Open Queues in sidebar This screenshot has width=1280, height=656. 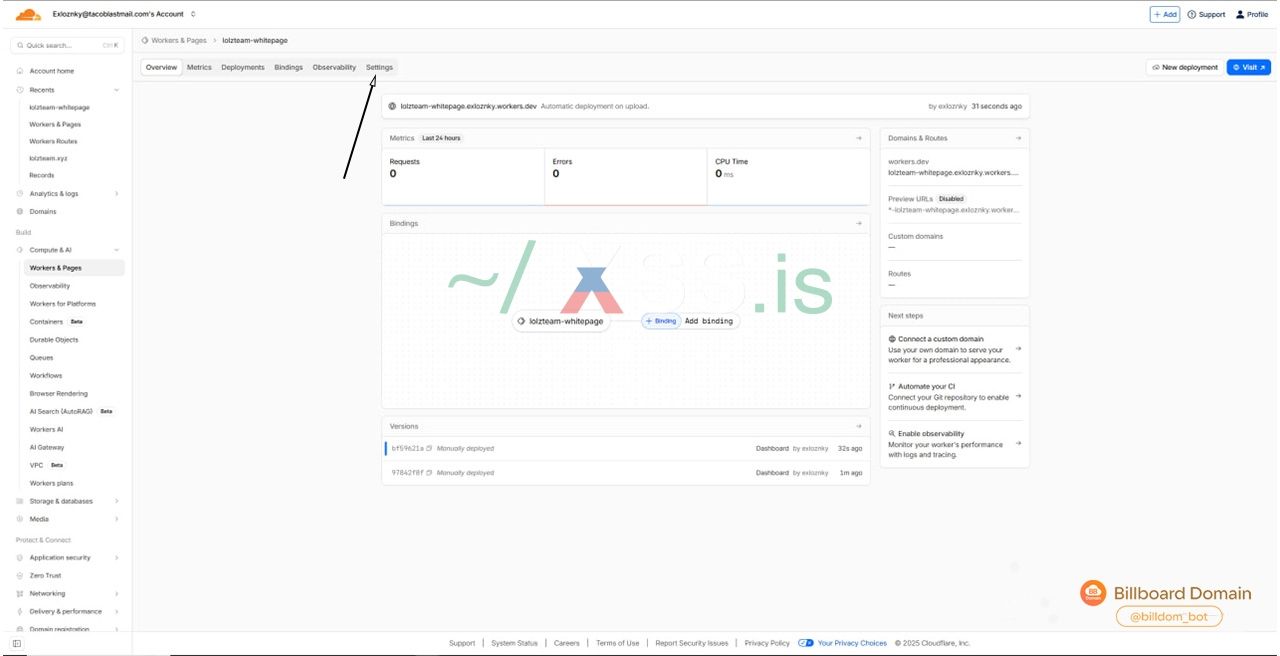41,358
